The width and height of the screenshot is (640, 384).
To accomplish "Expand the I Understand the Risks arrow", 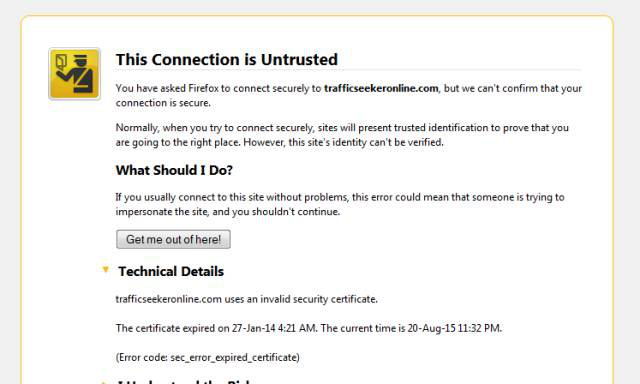I will coord(104,382).
